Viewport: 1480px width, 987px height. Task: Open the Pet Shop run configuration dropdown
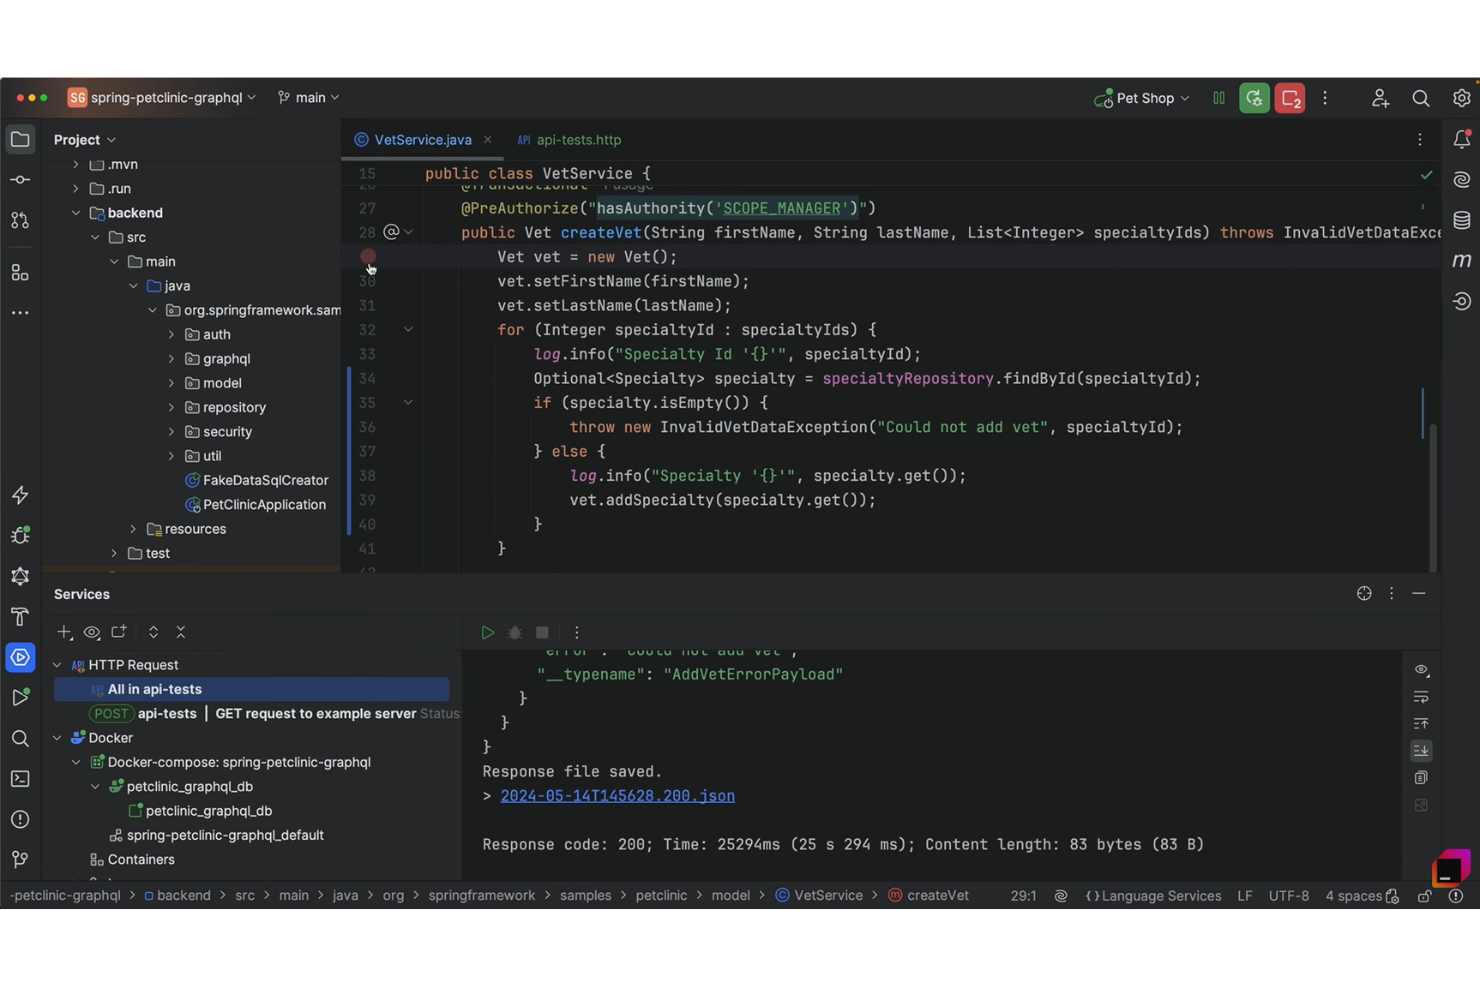coord(1142,98)
